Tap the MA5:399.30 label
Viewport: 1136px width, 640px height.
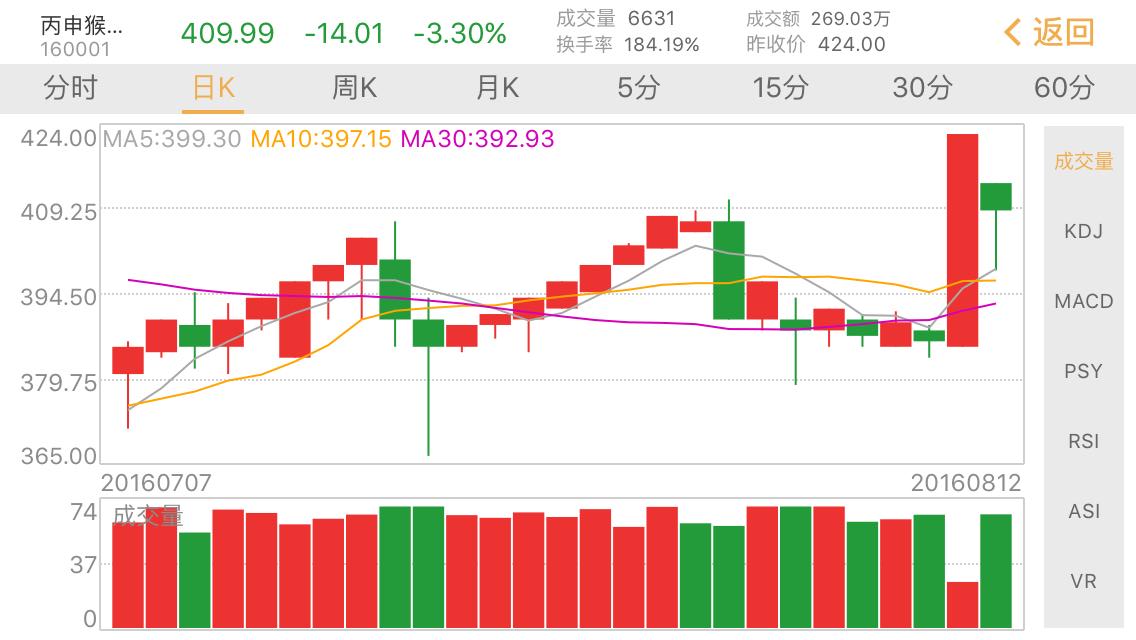tap(172, 138)
